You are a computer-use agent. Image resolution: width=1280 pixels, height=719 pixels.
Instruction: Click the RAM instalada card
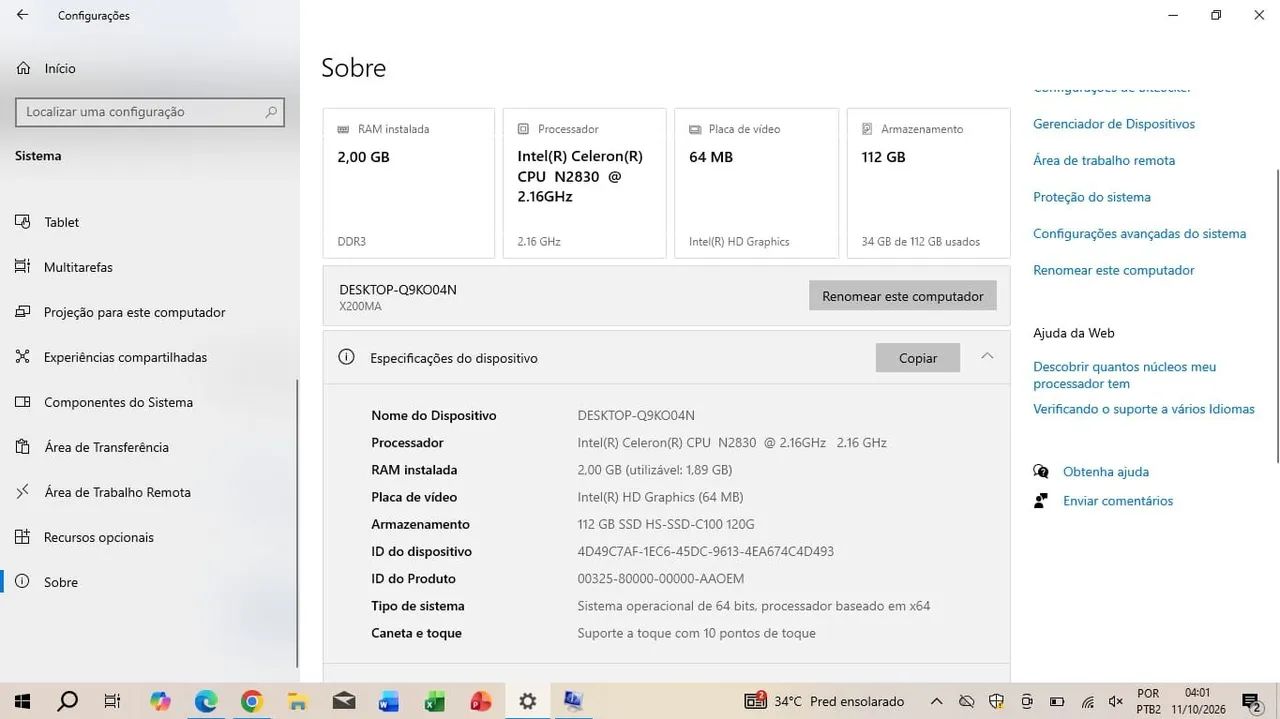[x=409, y=183]
